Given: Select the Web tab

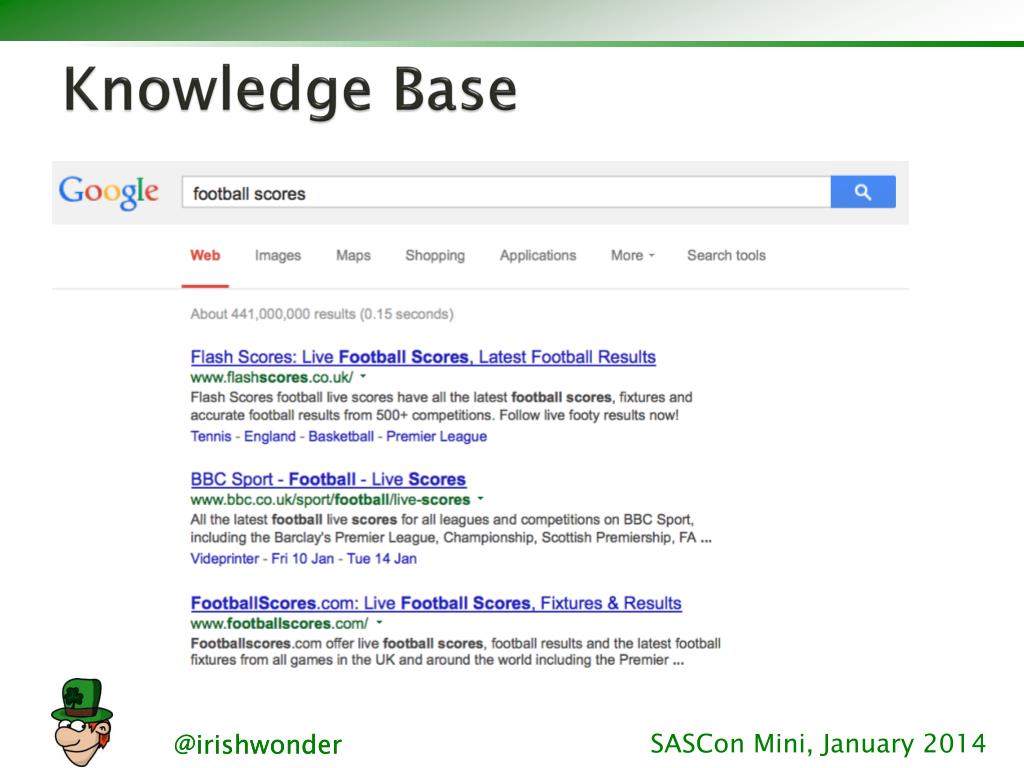Looking at the screenshot, I should pyautogui.click(x=205, y=255).
